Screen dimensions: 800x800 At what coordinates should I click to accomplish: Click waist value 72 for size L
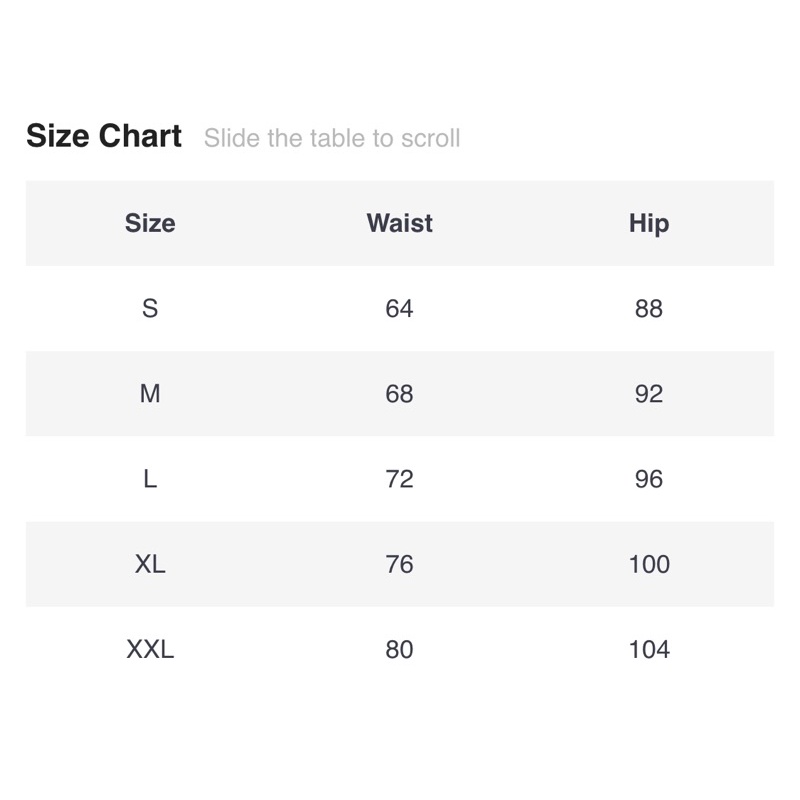pos(399,479)
